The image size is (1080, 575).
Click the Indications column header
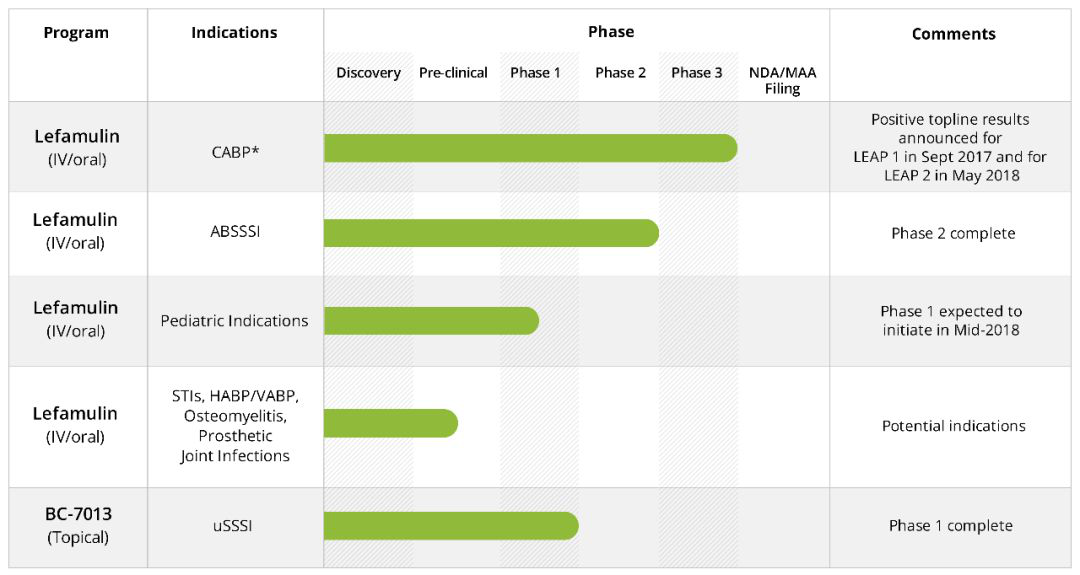point(234,33)
